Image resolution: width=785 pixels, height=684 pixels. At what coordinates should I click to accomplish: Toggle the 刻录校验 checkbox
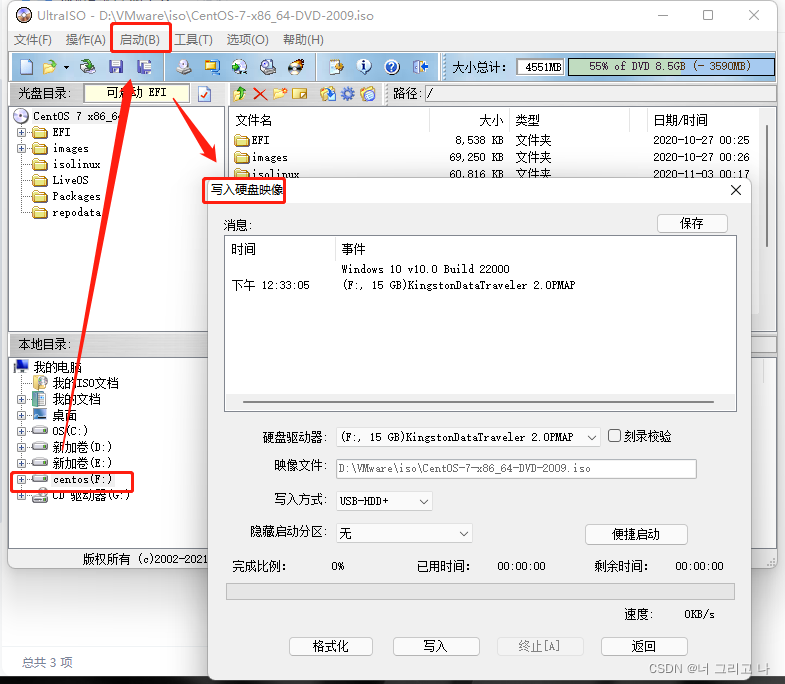(614, 436)
